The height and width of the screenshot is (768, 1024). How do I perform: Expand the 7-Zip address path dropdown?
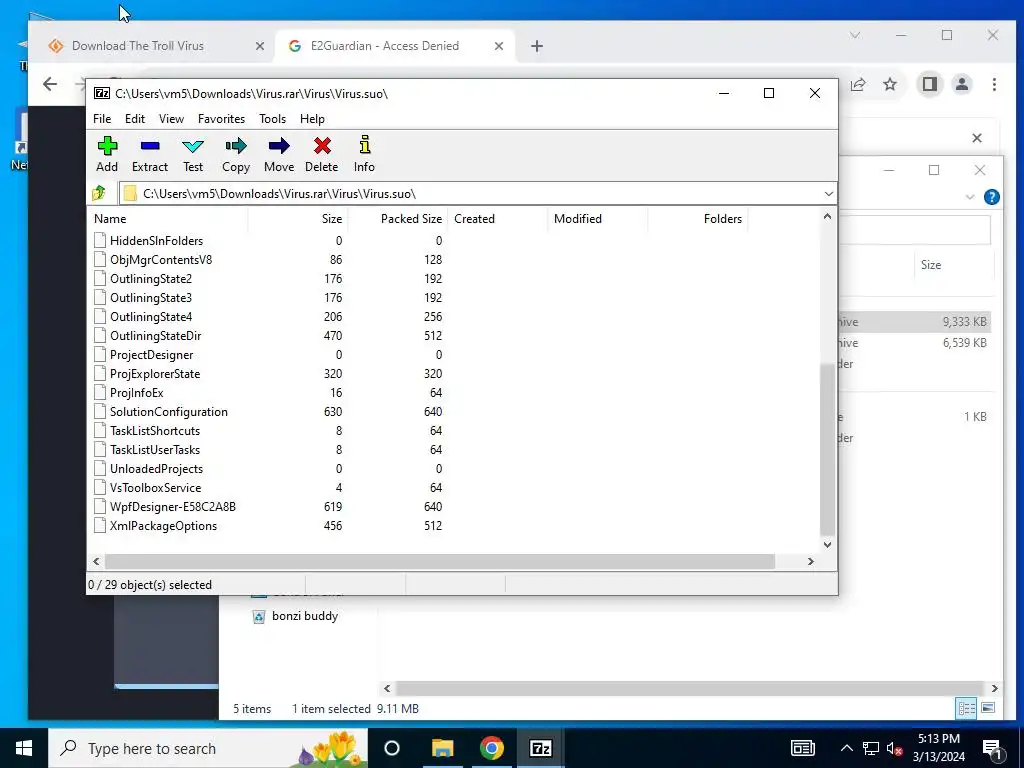[x=829, y=193]
